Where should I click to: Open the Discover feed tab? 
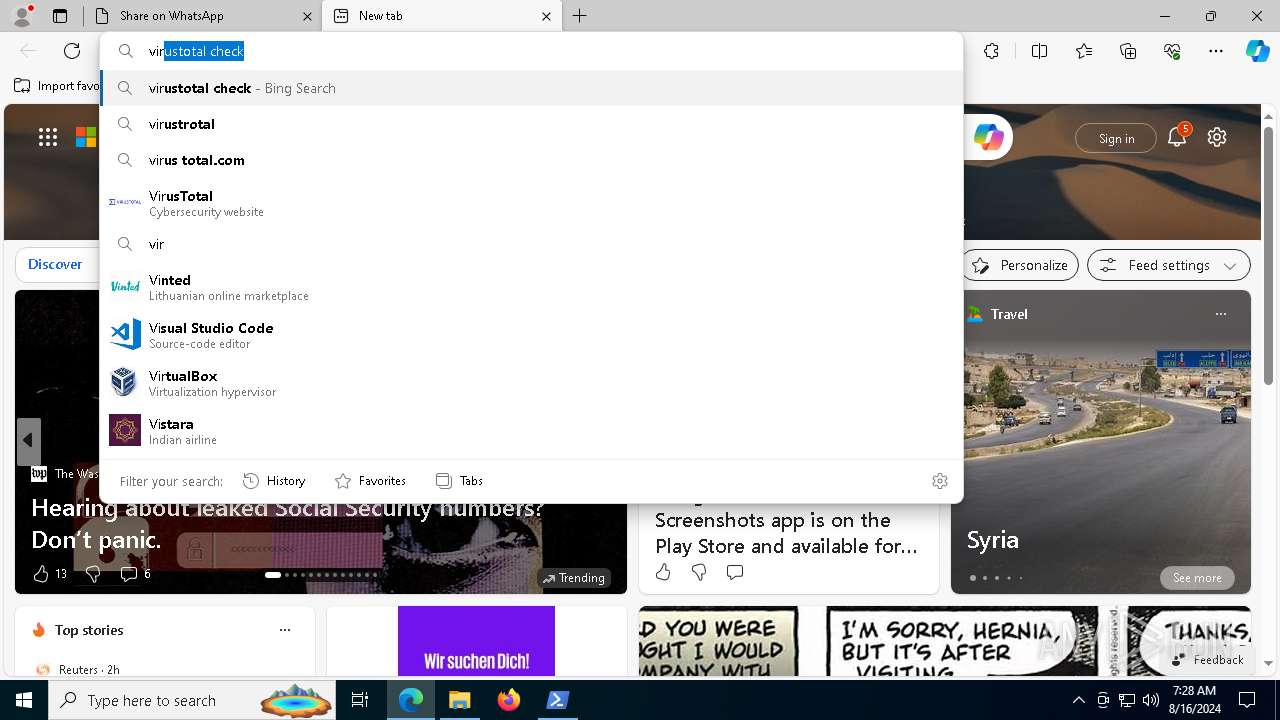point(55,264)
